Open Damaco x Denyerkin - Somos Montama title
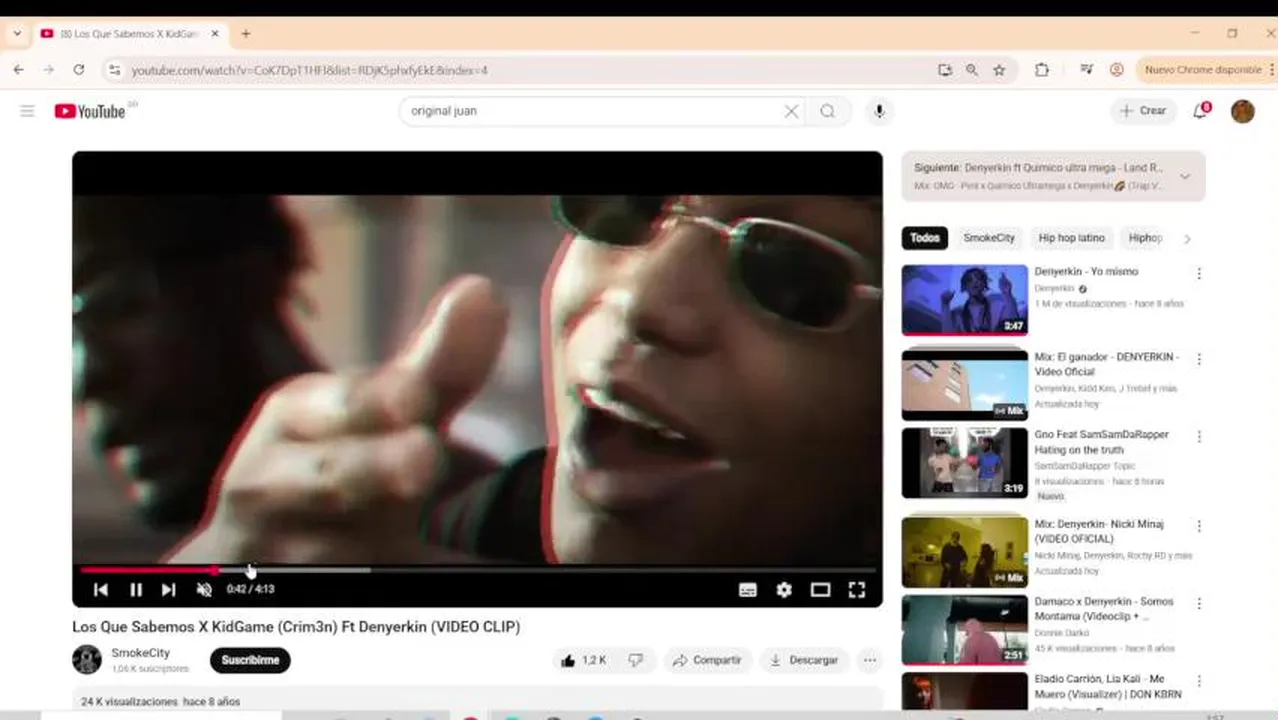The width and height of the screenshot is (1278, 720). pos(1105,609)
